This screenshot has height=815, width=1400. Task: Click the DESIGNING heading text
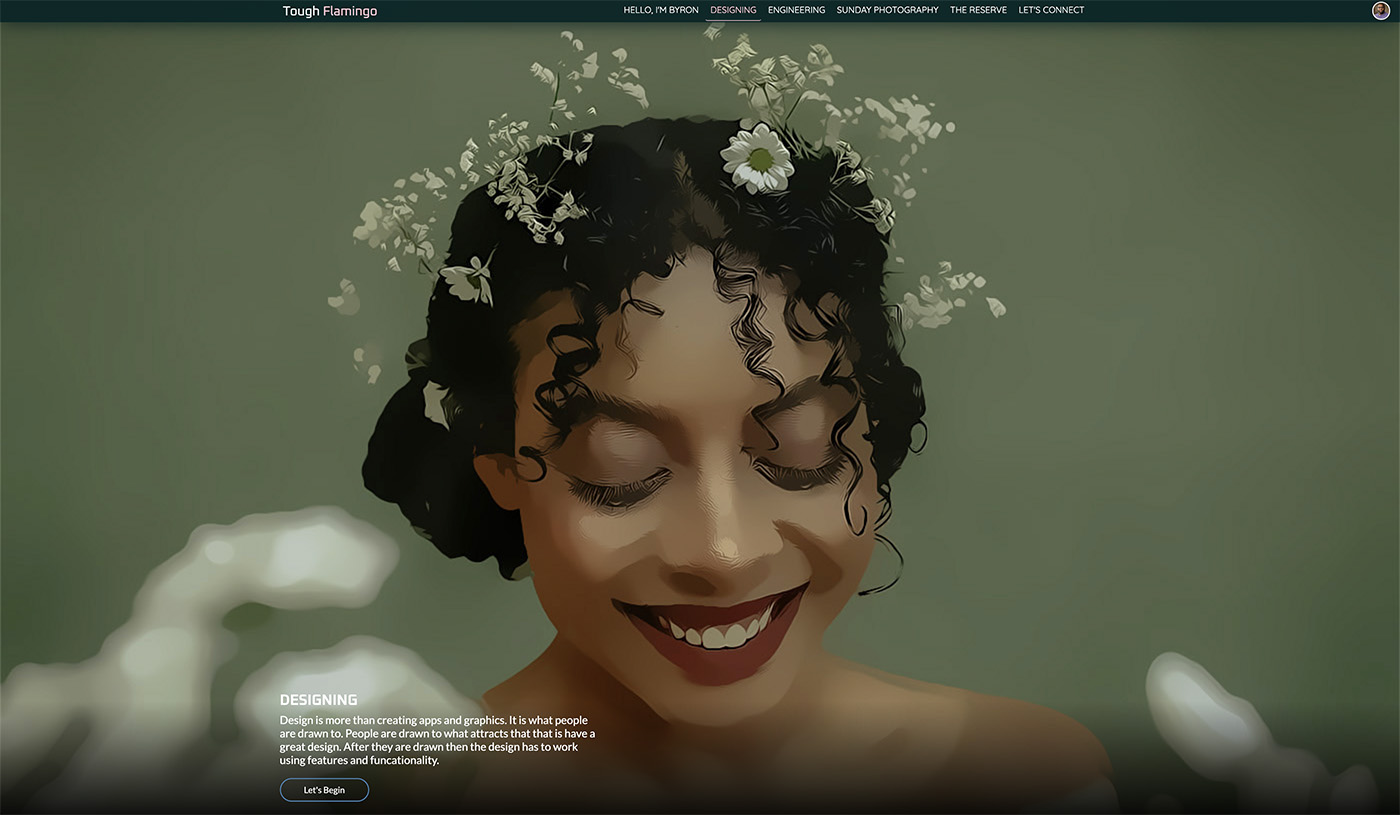(318, 700)
